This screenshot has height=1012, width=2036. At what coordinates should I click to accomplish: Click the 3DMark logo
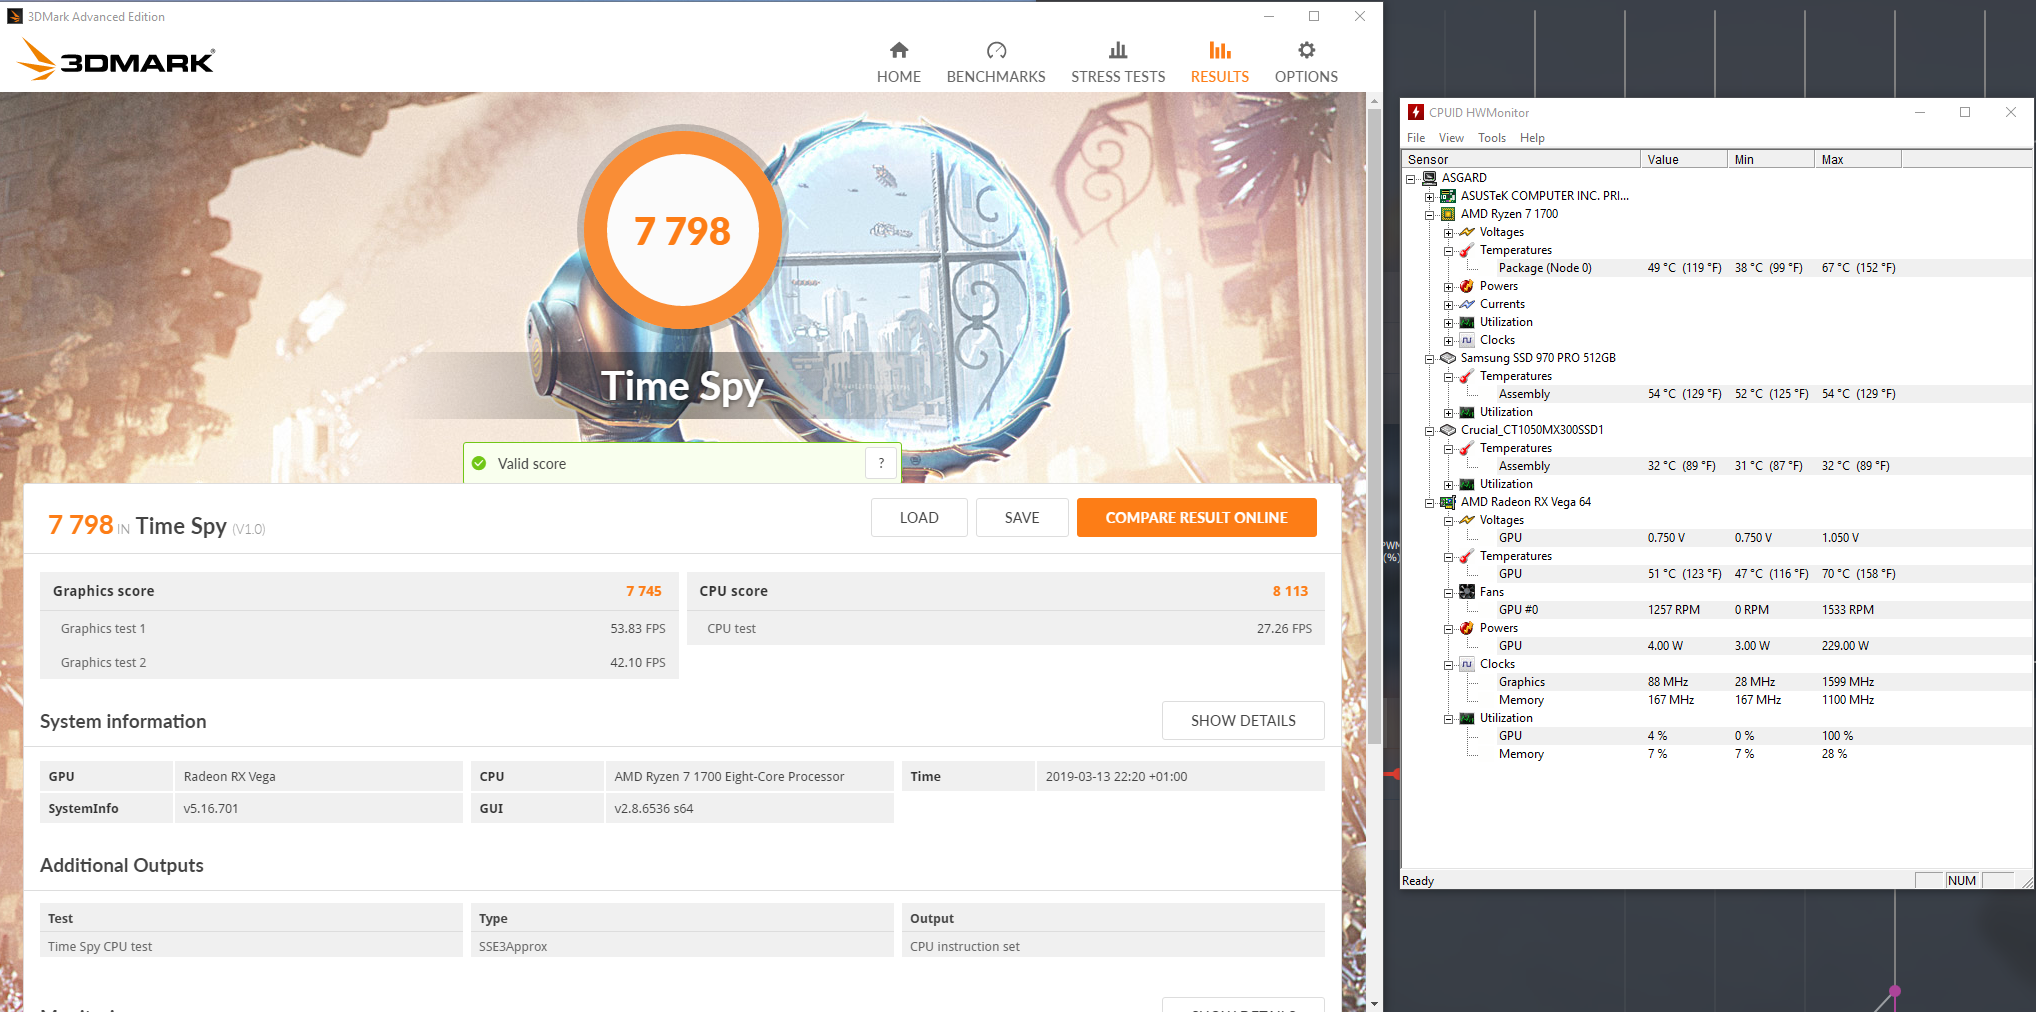click(x=116, y=60)
